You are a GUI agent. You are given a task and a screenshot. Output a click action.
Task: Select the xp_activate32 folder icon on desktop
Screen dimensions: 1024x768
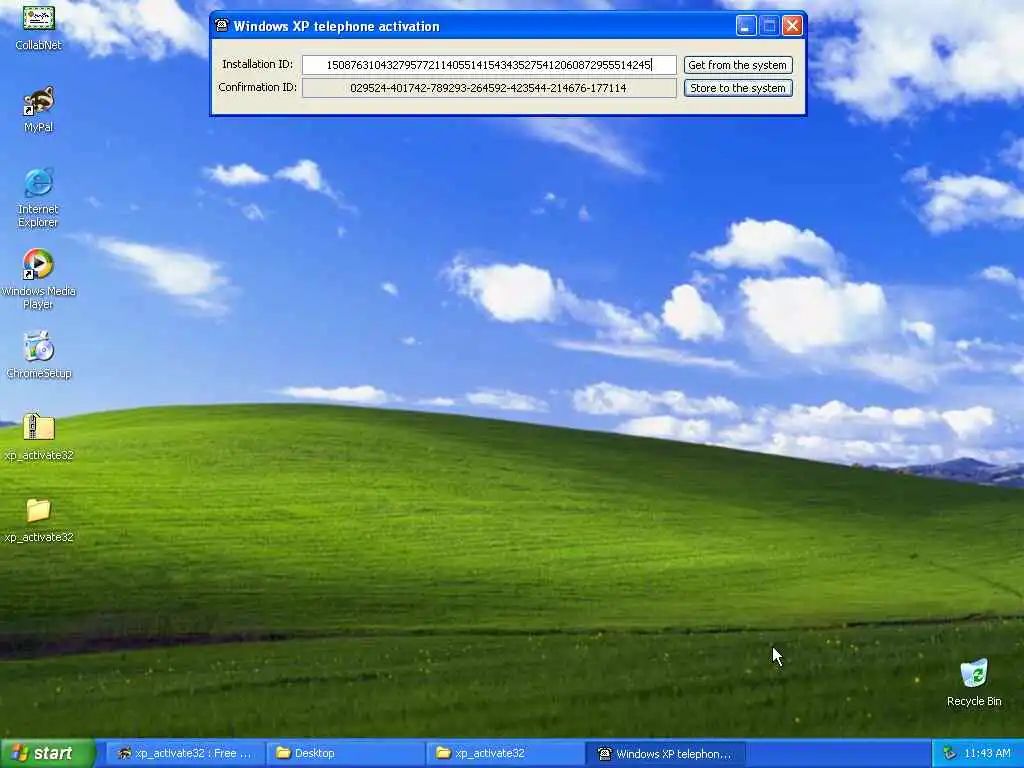click(39, 510)
